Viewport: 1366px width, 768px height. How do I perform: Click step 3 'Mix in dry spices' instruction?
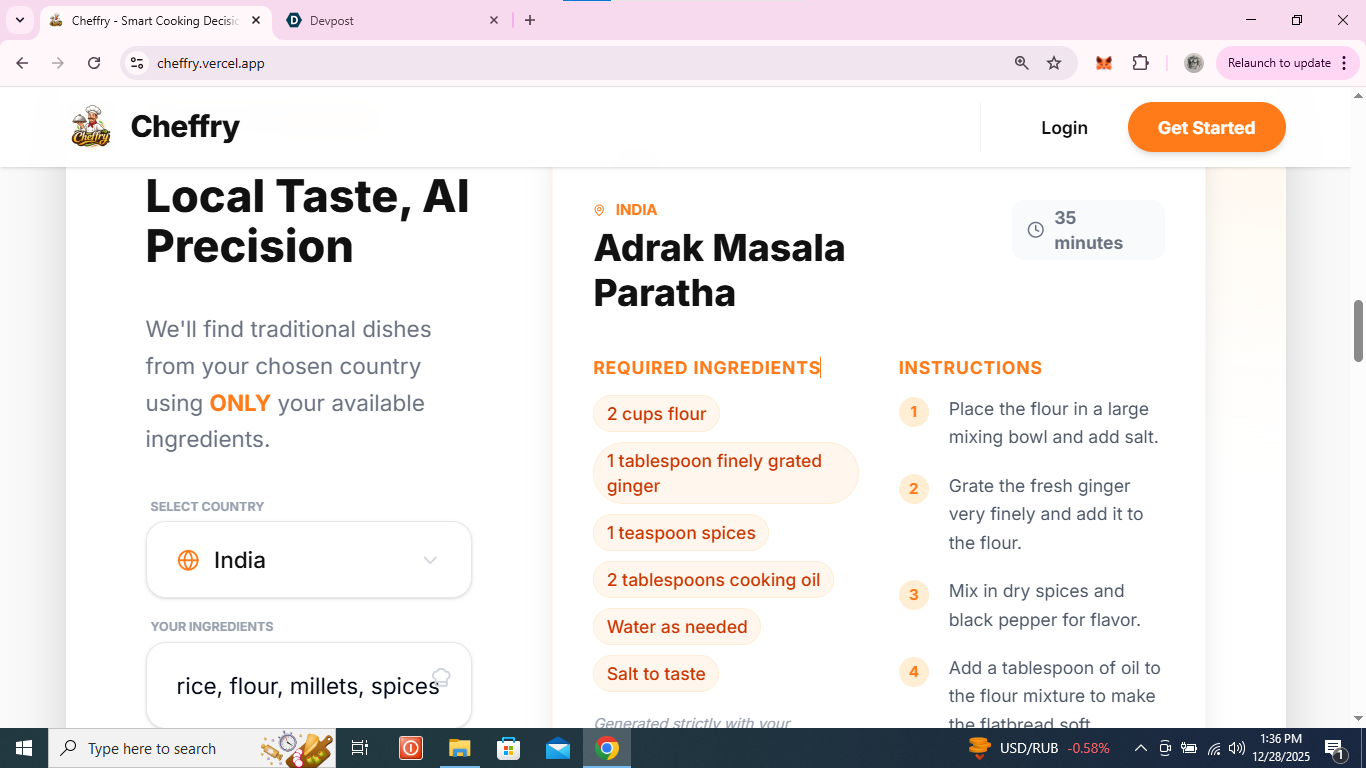1044,605
